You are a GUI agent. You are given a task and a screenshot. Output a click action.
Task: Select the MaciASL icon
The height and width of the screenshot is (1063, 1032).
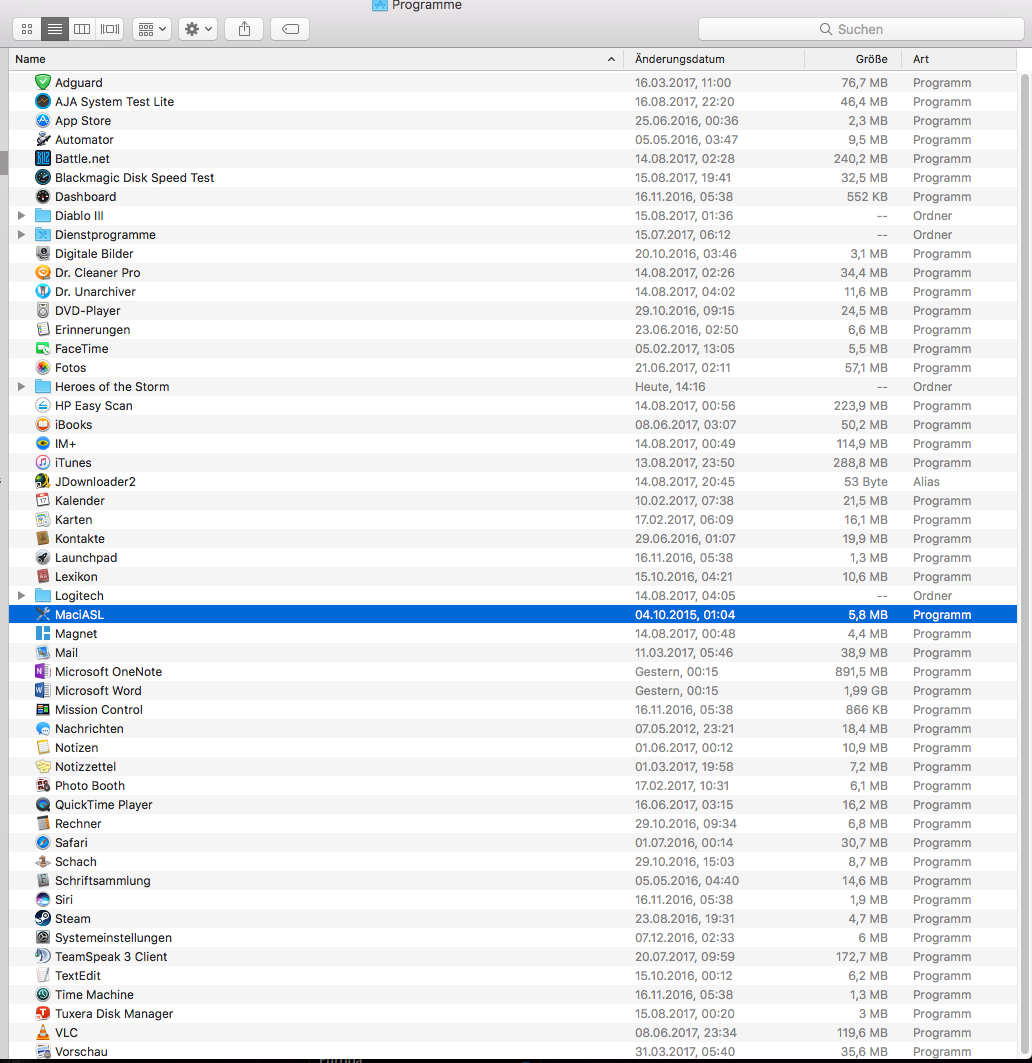43,614
